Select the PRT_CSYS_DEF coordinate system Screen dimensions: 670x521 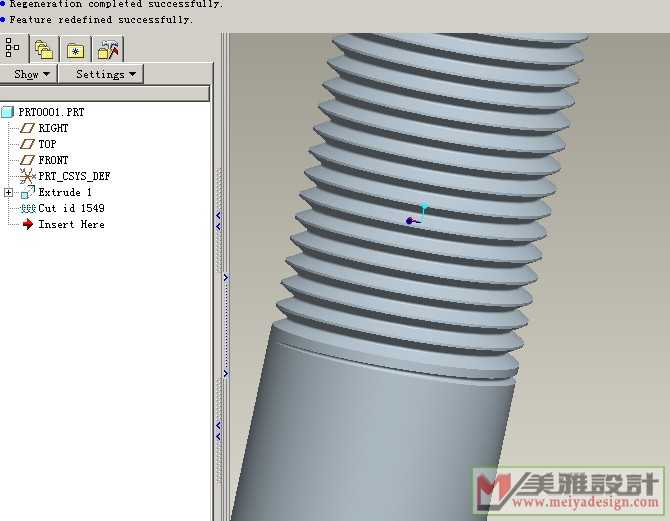click(x=74, y=176)
